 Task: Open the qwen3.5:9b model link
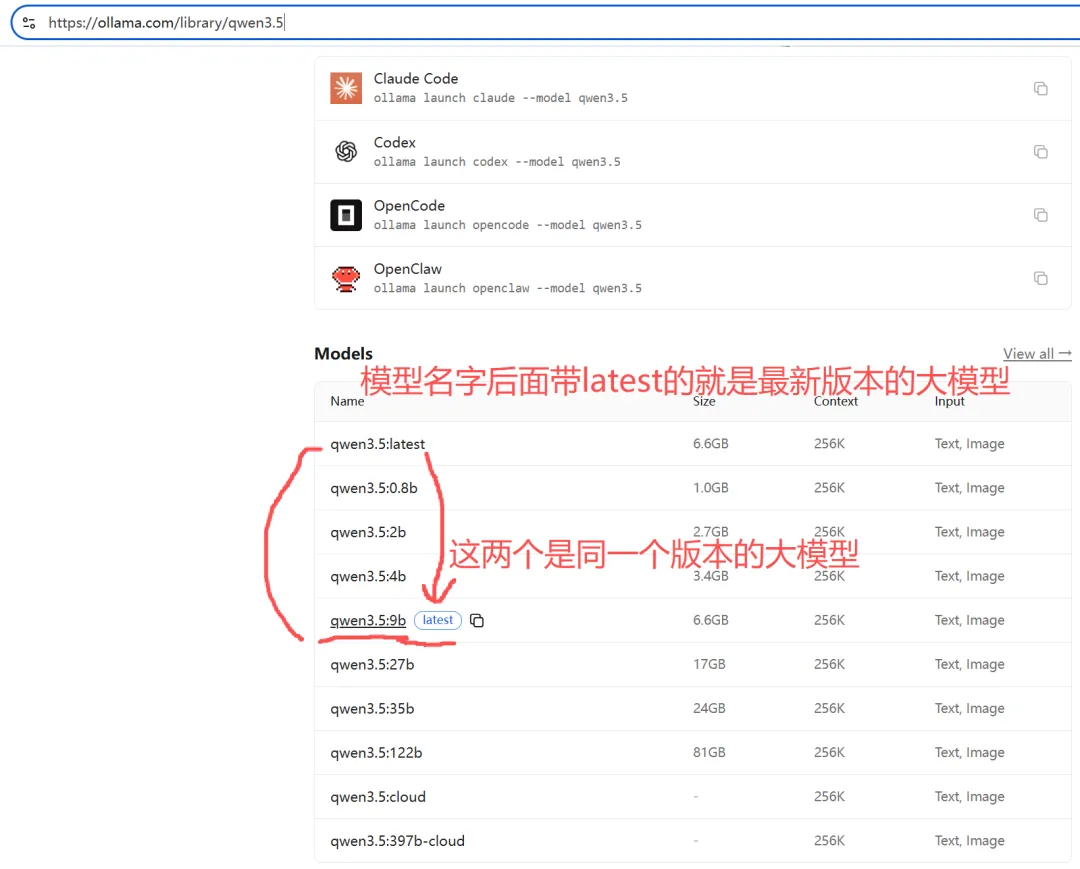point(368,620)
